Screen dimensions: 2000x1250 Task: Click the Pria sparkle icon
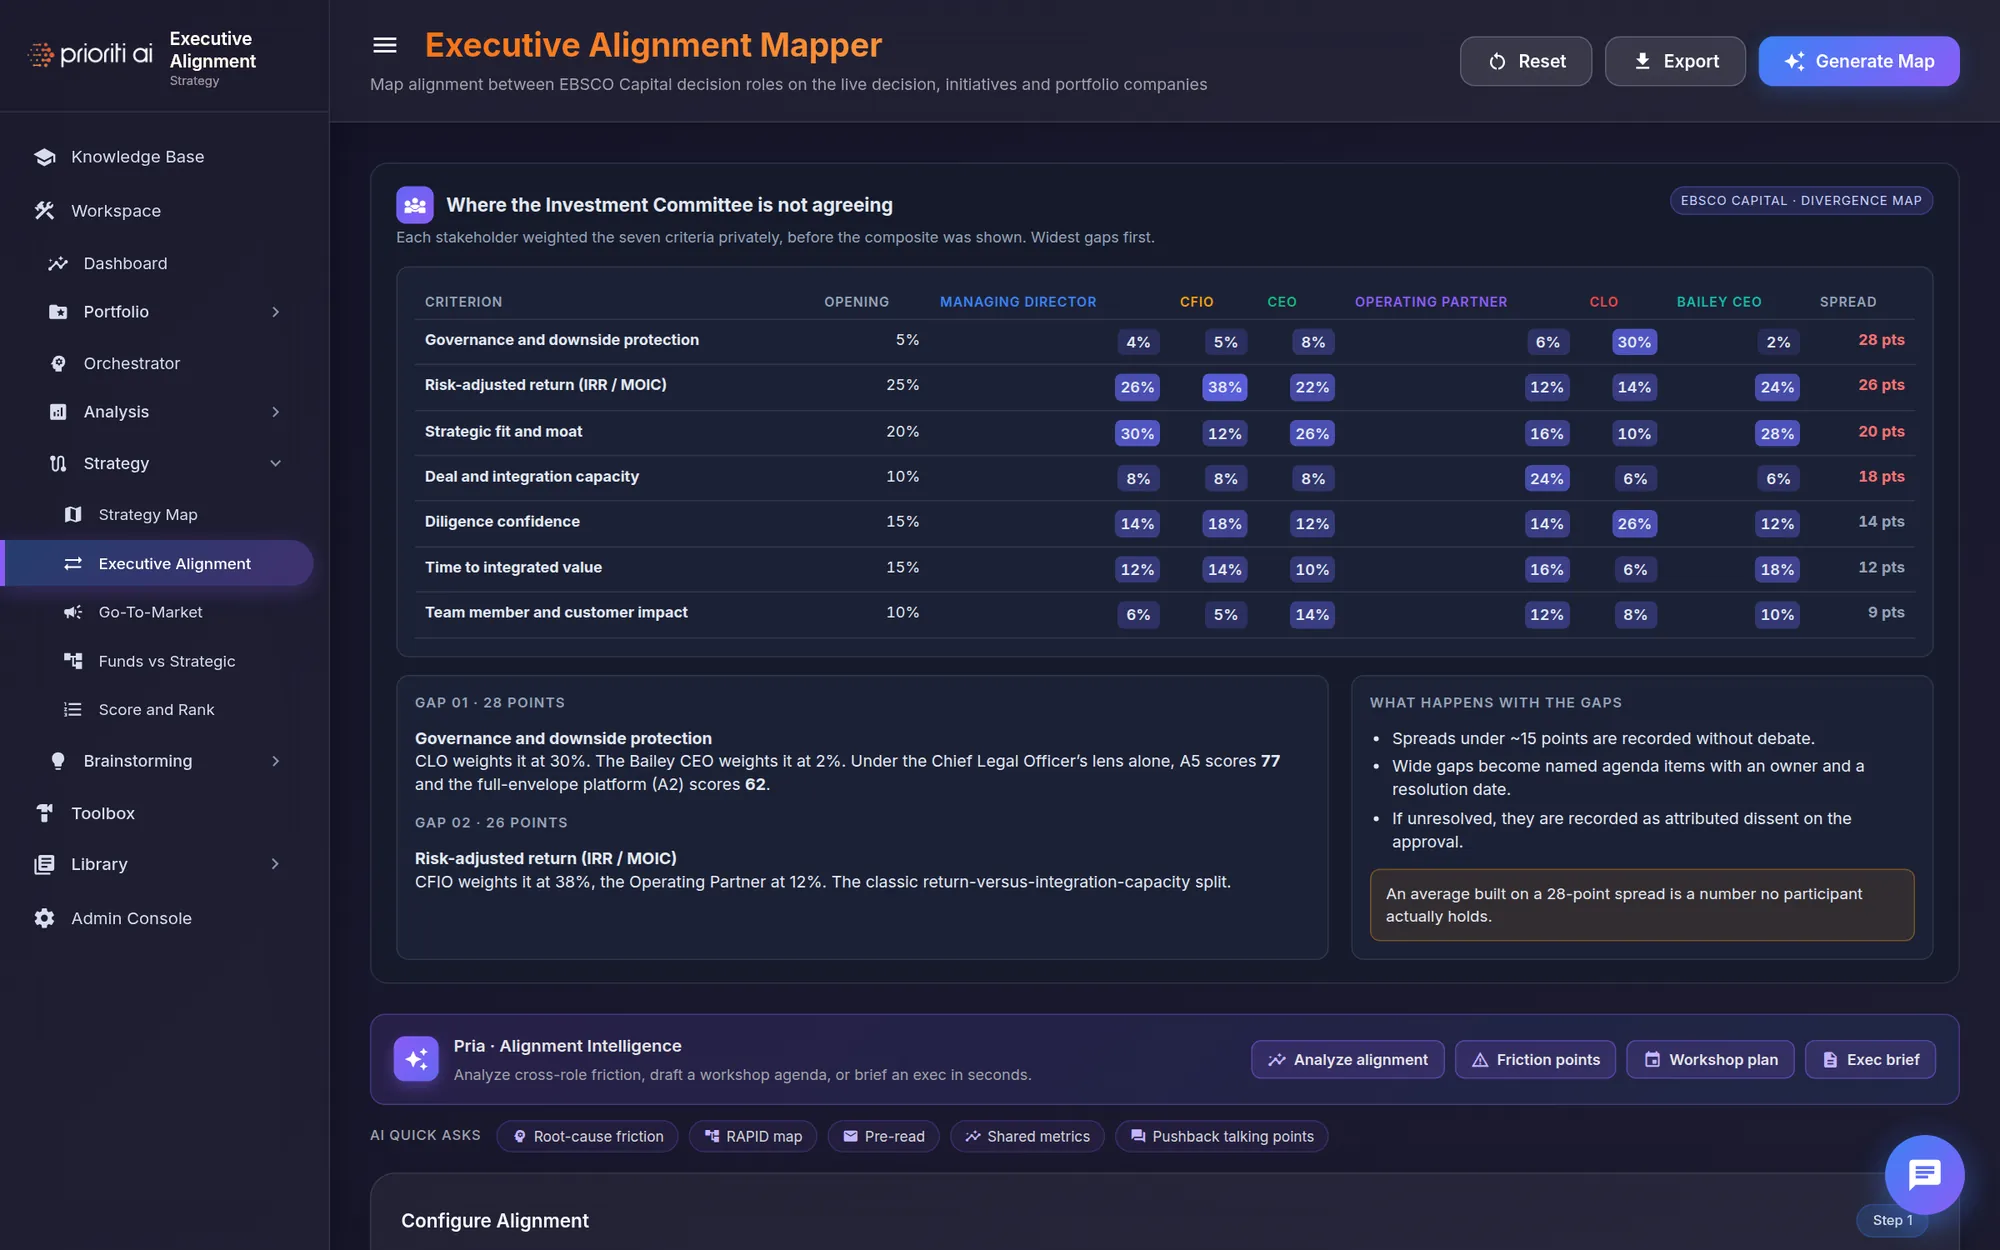416,1059
